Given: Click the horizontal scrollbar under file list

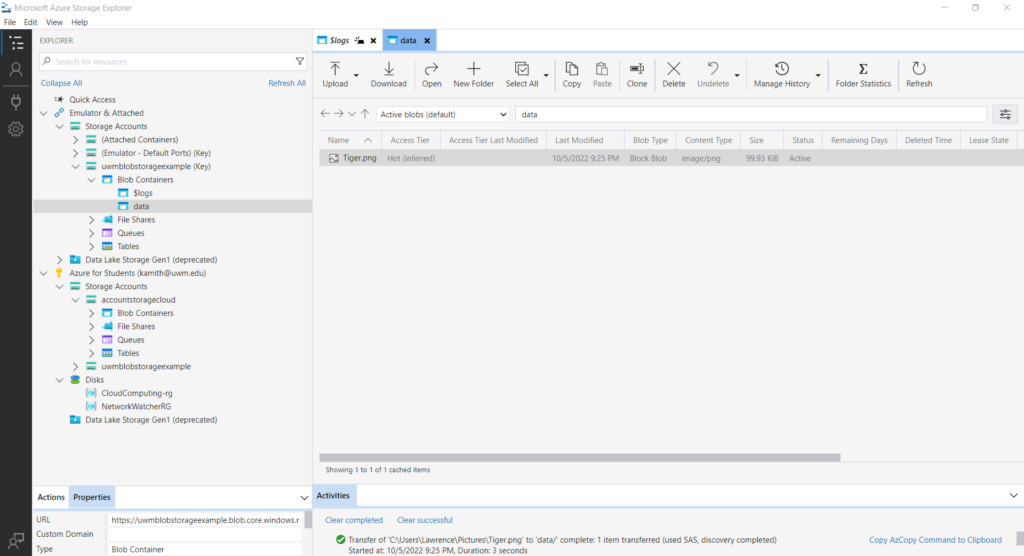Looking at the screenshot, I should [x=580, y=458].
